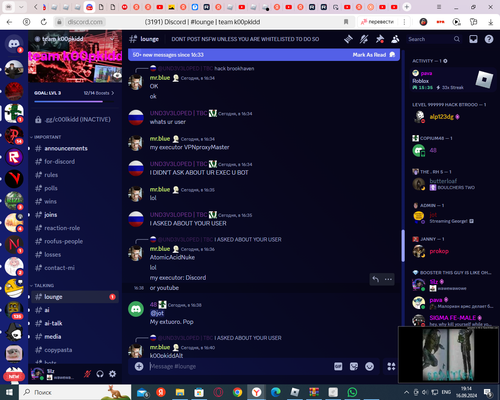Open the Windows Start menu
Screen dimensions: 500x400
pyautogui.click(x=9, y=392)
